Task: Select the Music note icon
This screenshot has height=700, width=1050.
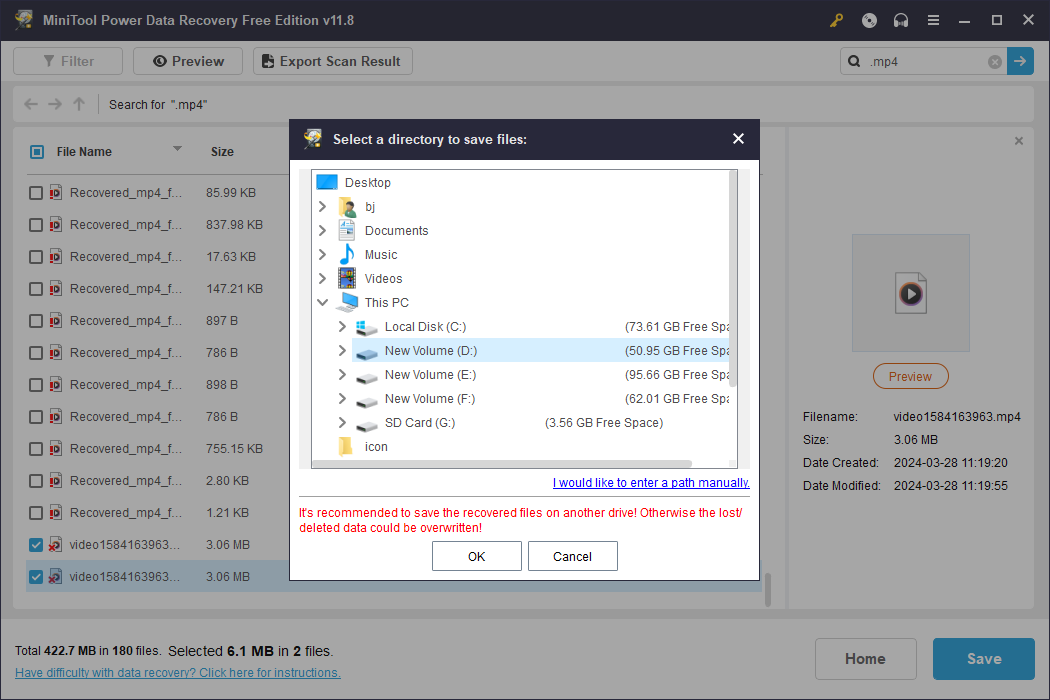Action: click(x=347, y=255)
